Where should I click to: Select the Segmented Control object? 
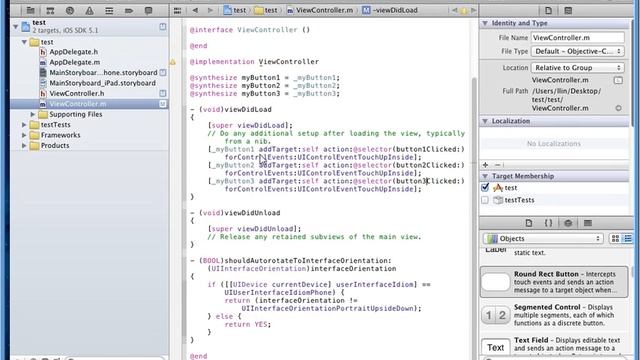[x=554, y=315]
